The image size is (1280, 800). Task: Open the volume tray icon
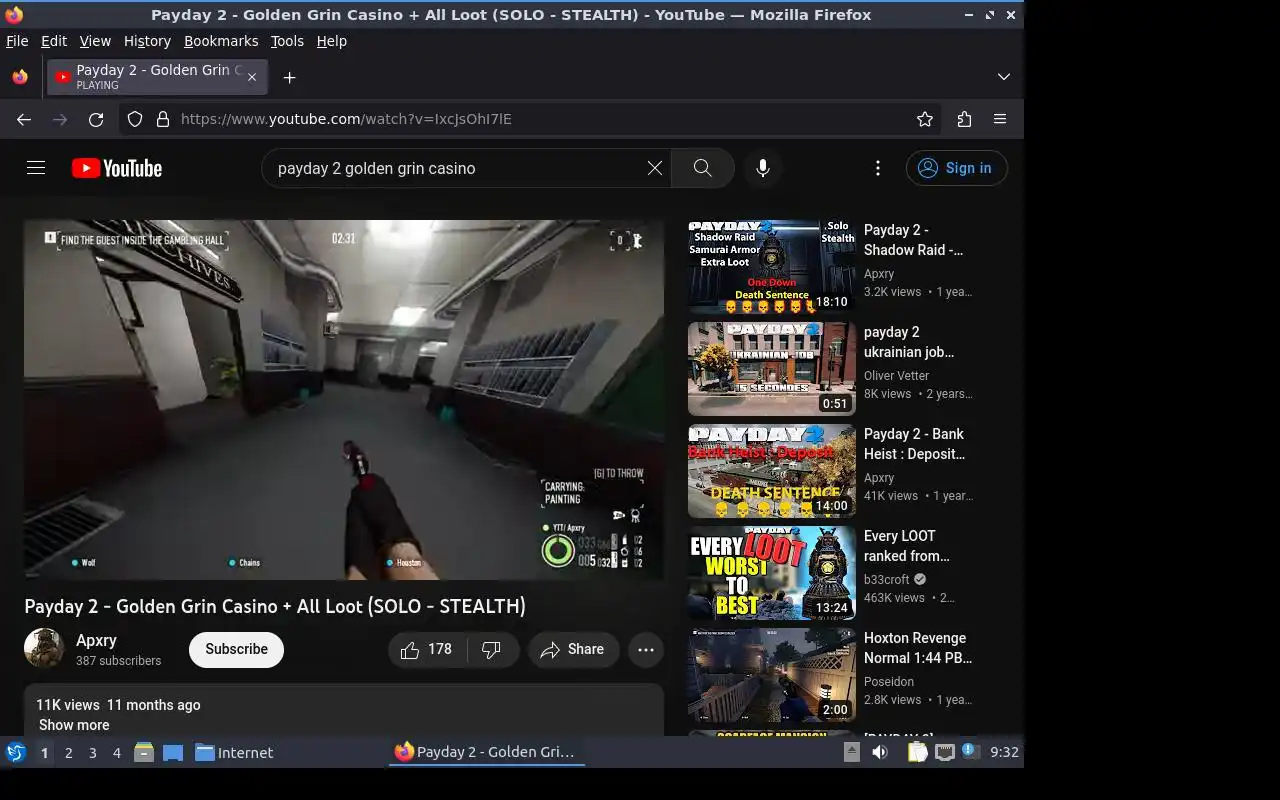point(880,752)
